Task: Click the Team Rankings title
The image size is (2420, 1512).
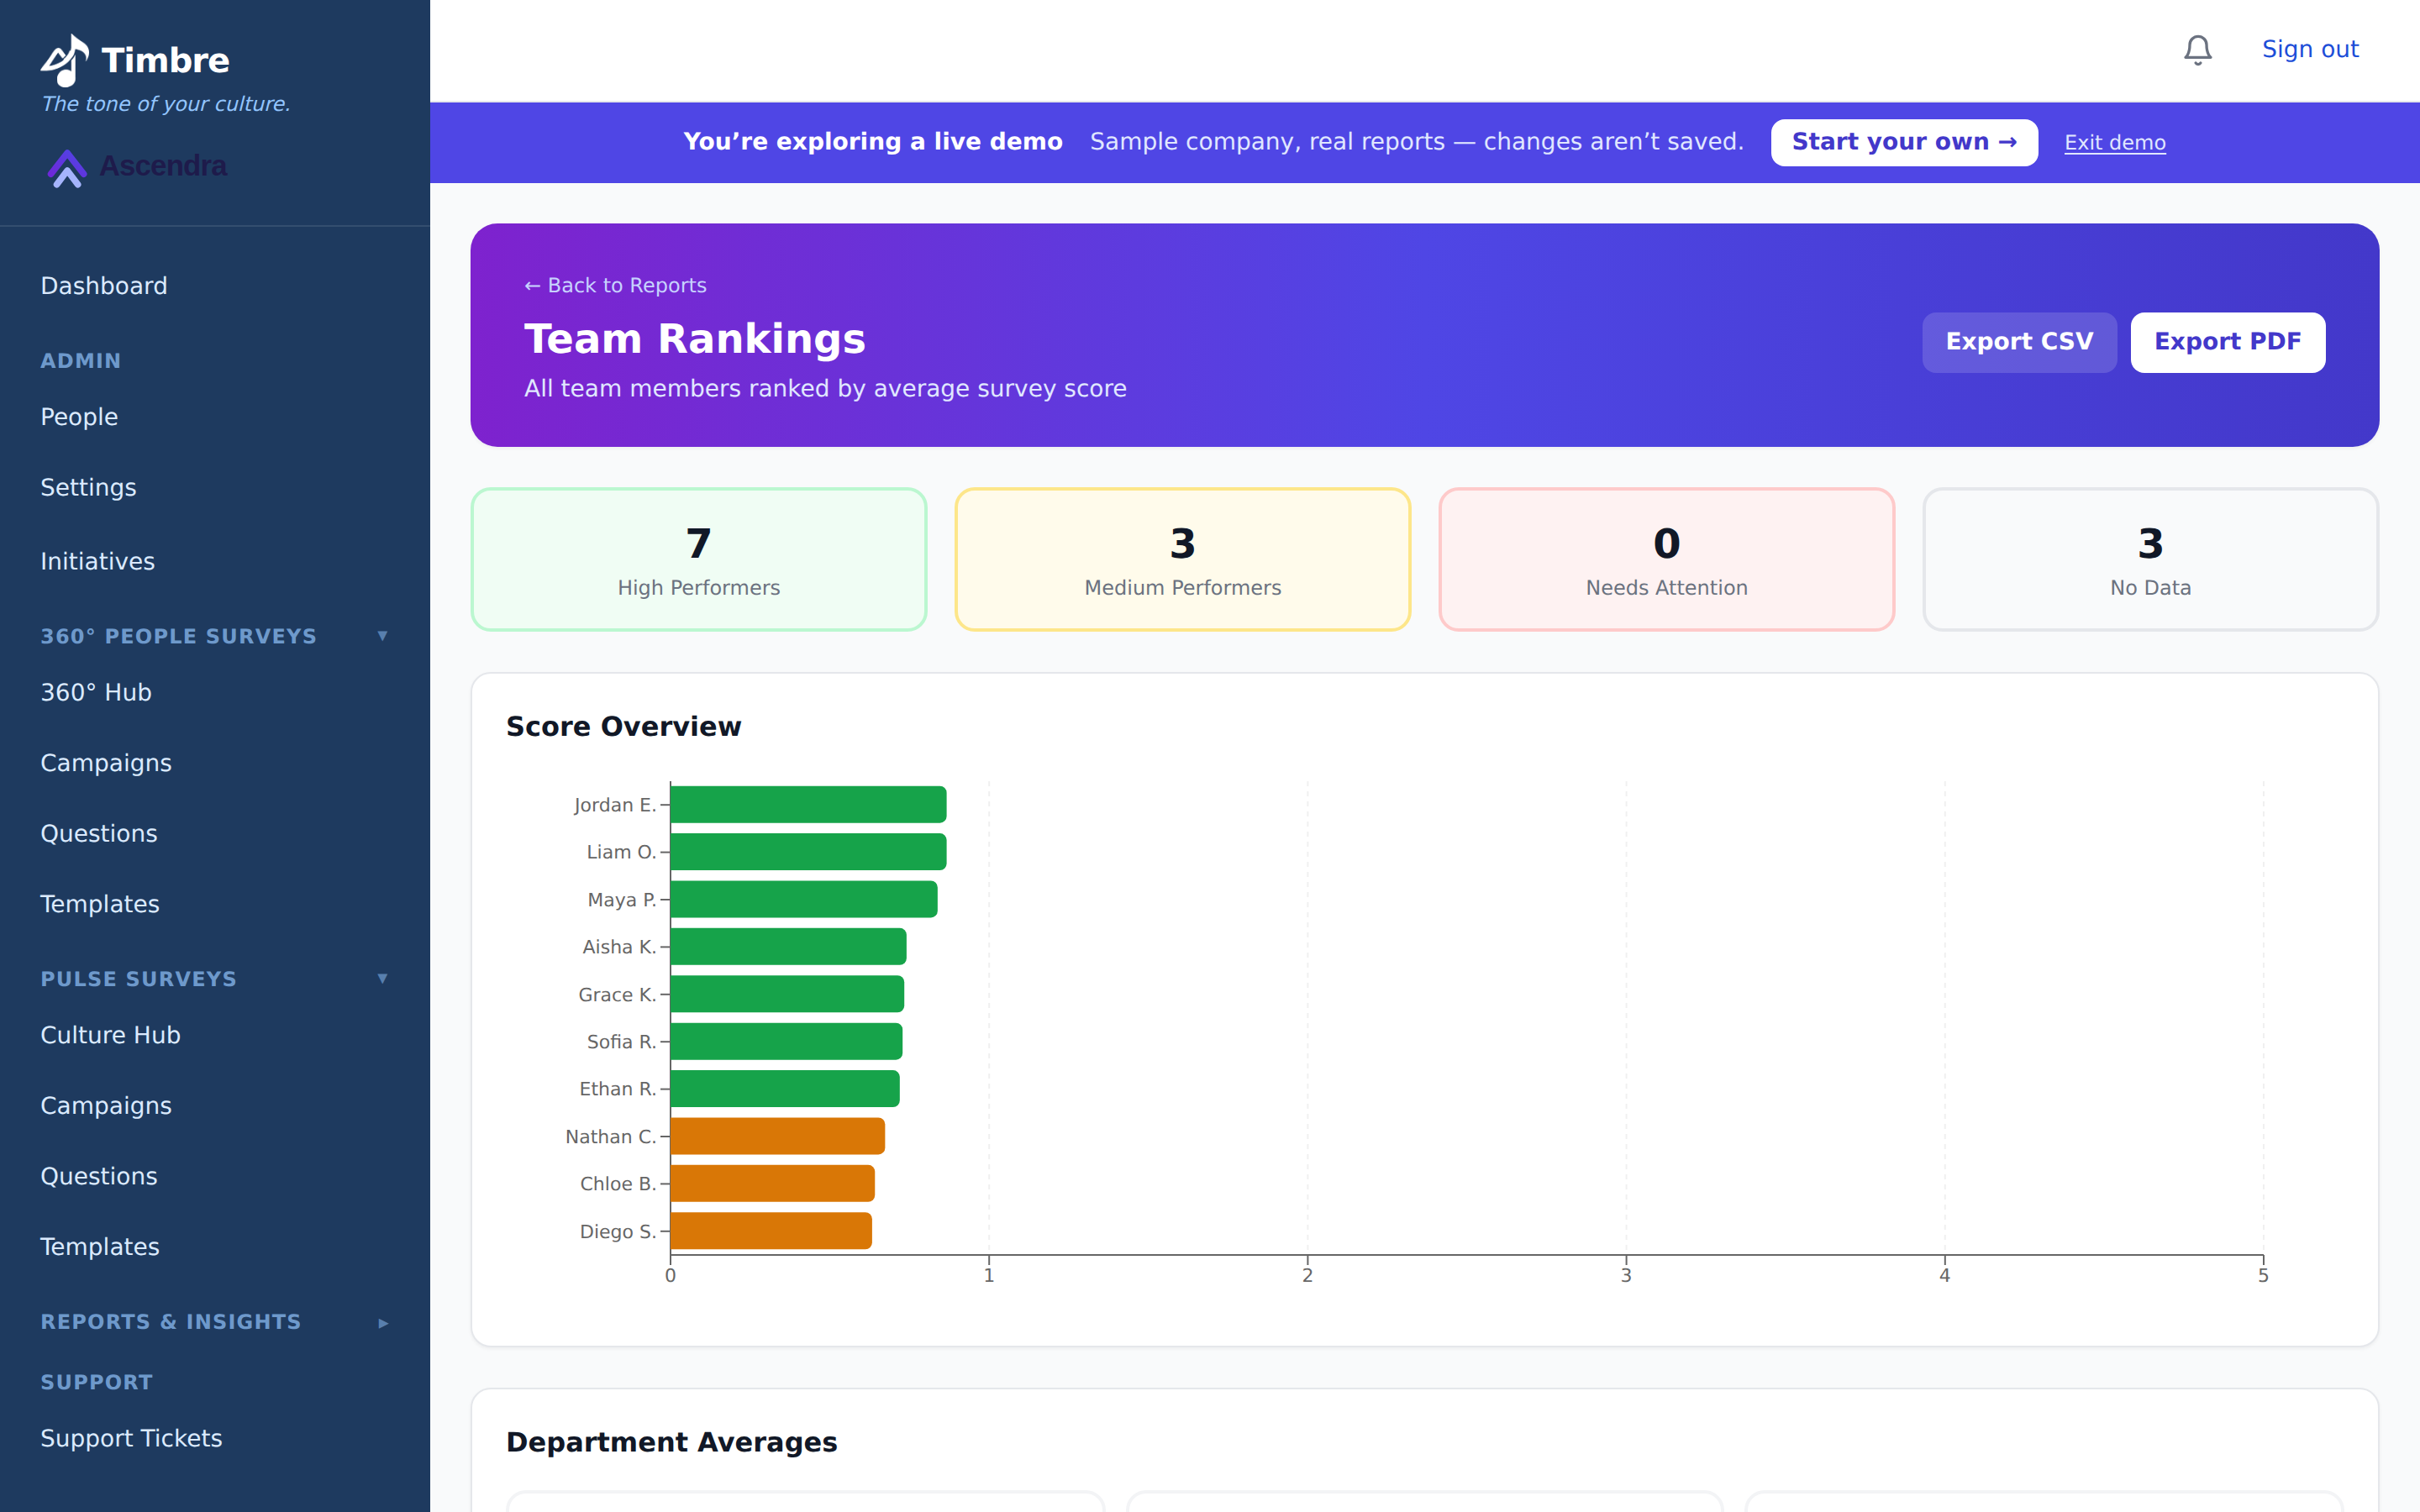Action: point(694,339)
